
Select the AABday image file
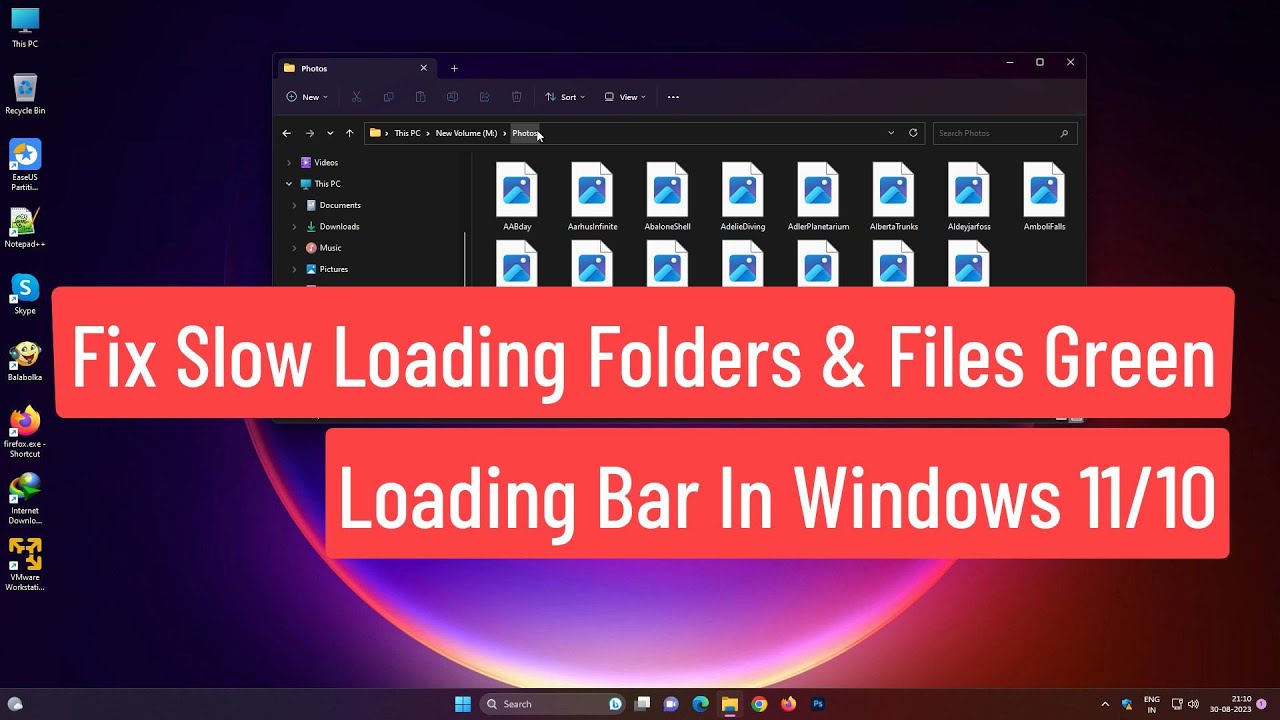pyautogui.click(x=517, y=197)
